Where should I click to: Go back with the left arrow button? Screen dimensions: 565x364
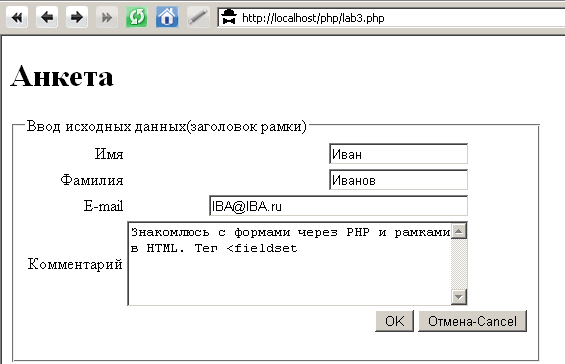tap(47, 17)
